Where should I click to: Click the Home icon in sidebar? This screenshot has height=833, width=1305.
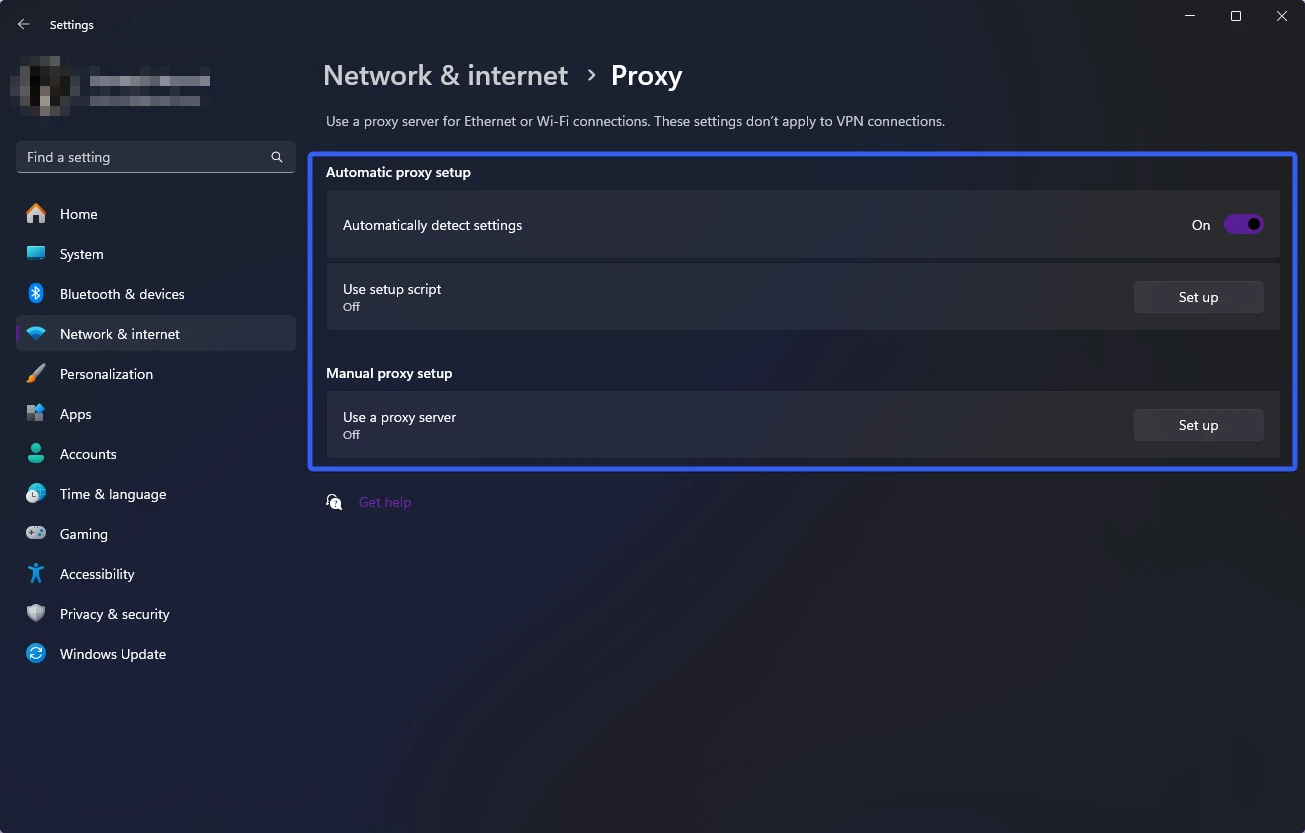coord(36,214)
